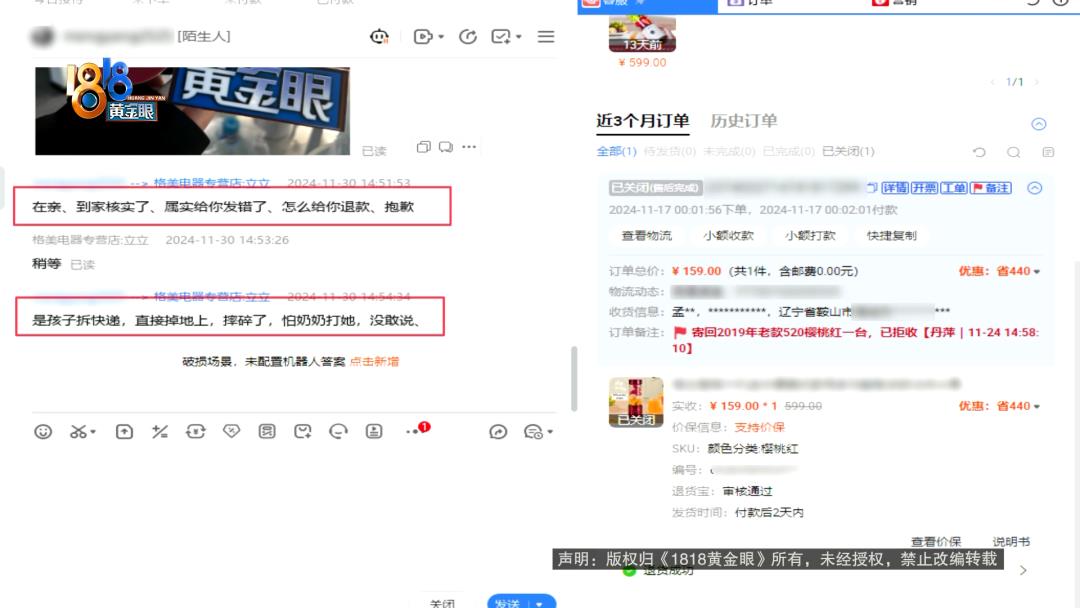This screenshot has width=1080, height=608.
Task: Open the dropdown arrow beside the video icon
Action: [x=441, y=36]
